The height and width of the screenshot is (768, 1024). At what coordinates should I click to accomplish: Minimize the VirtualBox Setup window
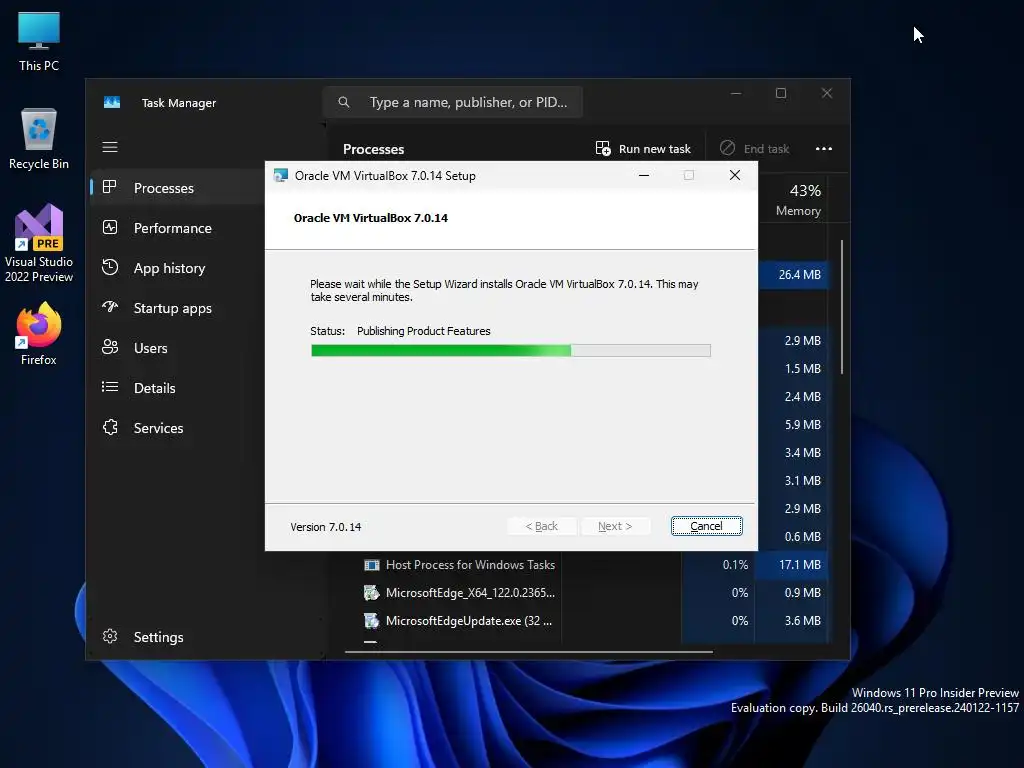pyautogui.click(x=644, y=175)
